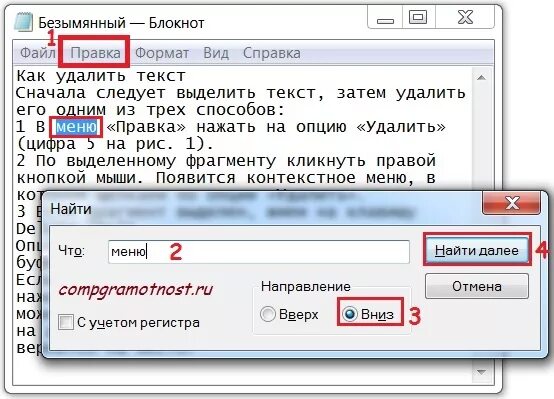Click the highlighted word меню in text
Screen dimensions: 554x399
point(76,127)
